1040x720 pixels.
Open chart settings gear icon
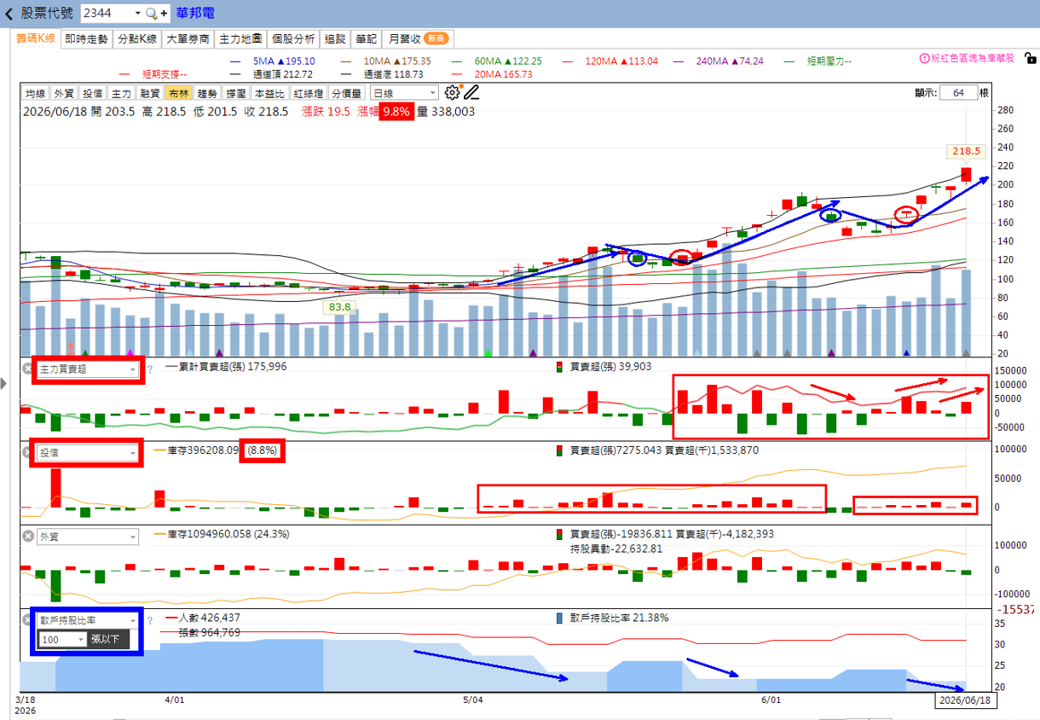452,93
